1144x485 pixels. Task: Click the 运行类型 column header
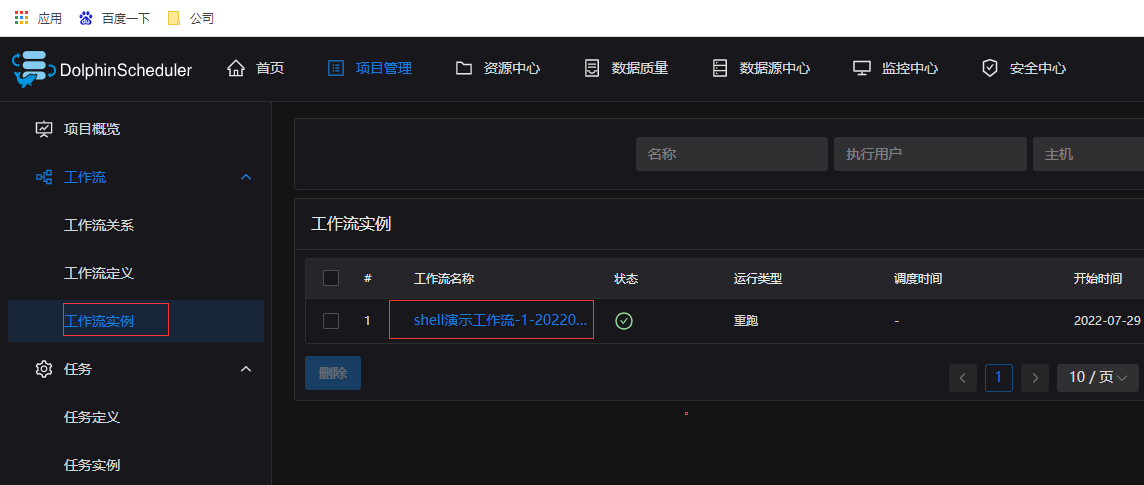pyautogui.click(x=758, y=279)
